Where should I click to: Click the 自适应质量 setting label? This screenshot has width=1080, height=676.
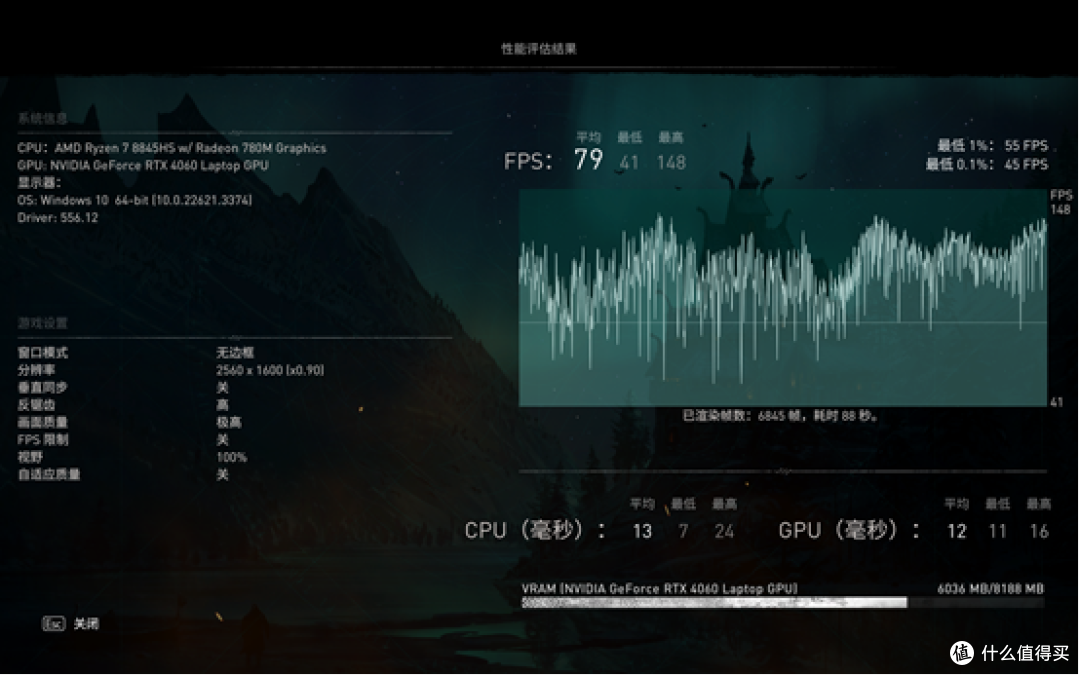tap(49, 474)
